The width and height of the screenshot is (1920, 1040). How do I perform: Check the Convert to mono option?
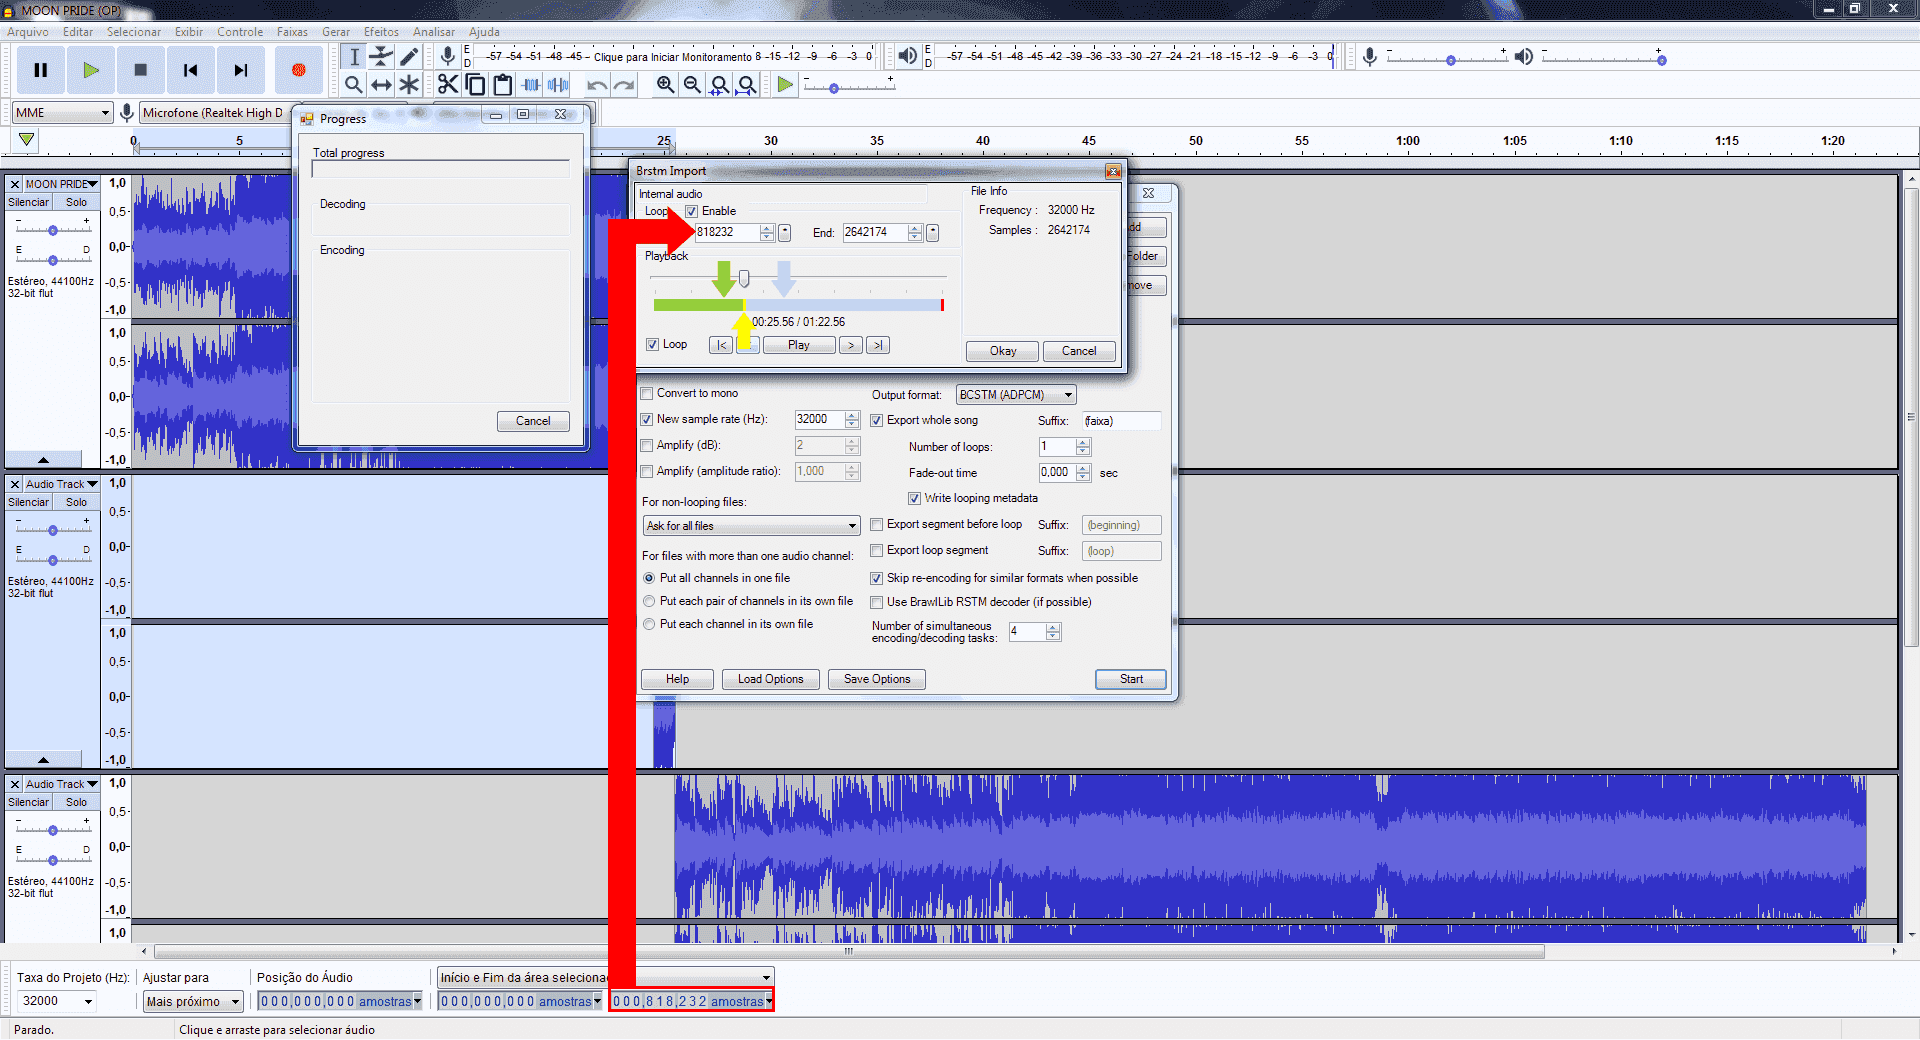click(647, 393)
